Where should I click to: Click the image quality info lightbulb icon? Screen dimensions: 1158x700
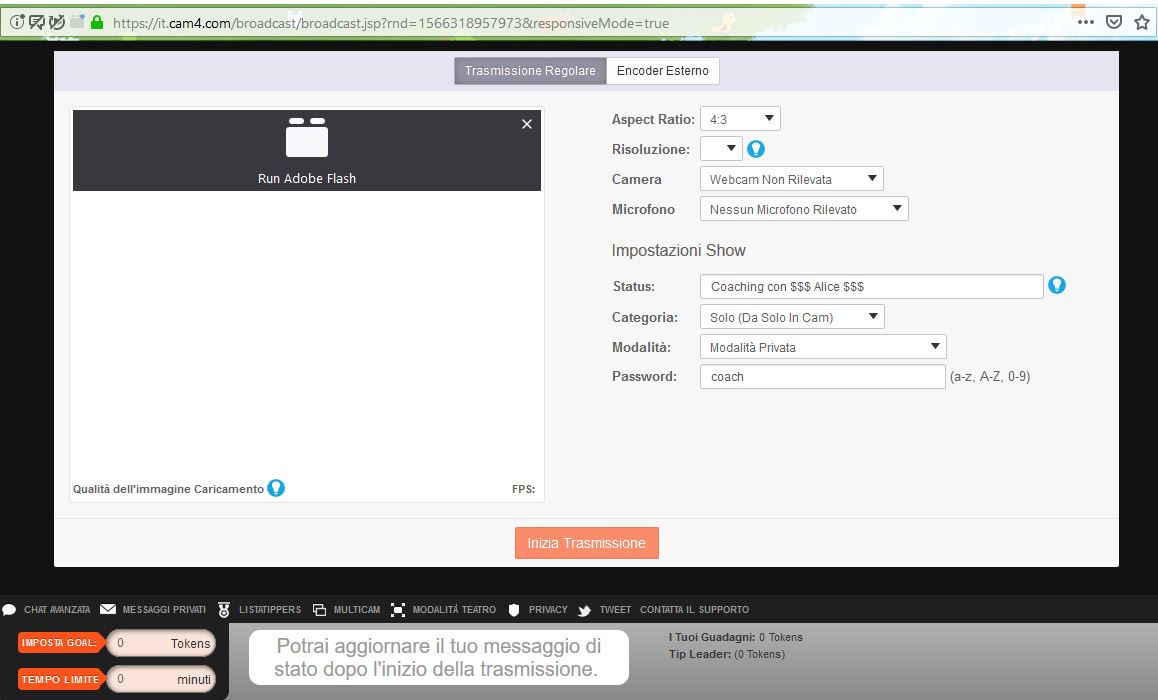click(276, 488)
